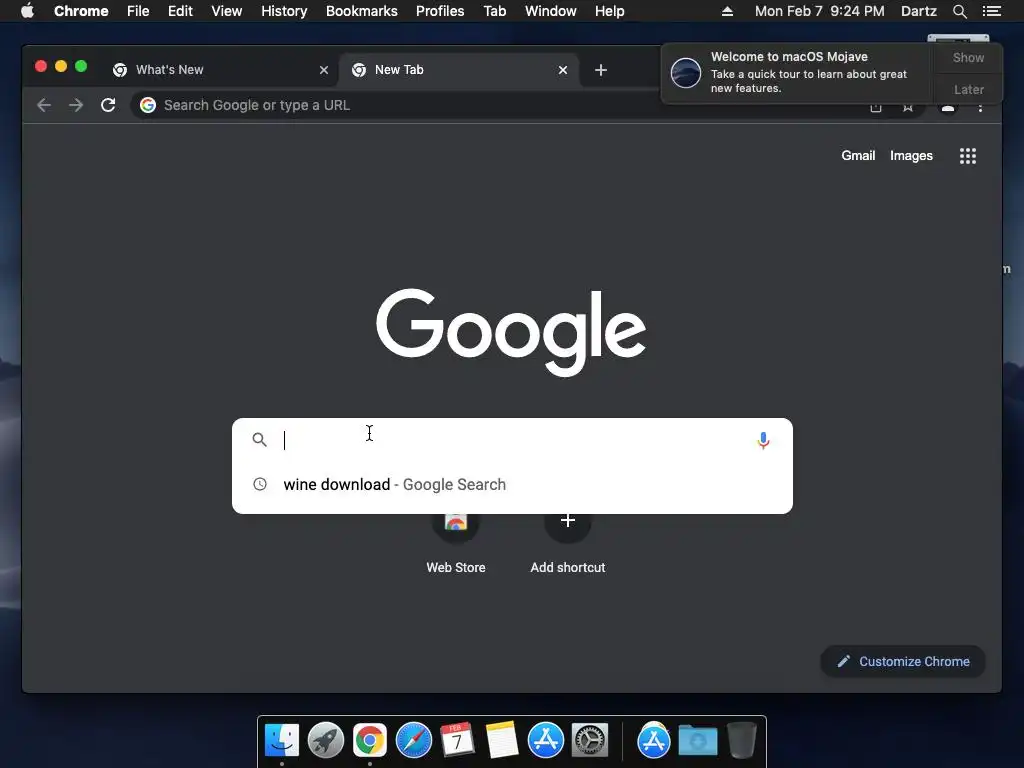The height and width of the screenshot is (768, 1024).
Task: Open Notification Center from menu bar
Action: click(x=991, y=11)
